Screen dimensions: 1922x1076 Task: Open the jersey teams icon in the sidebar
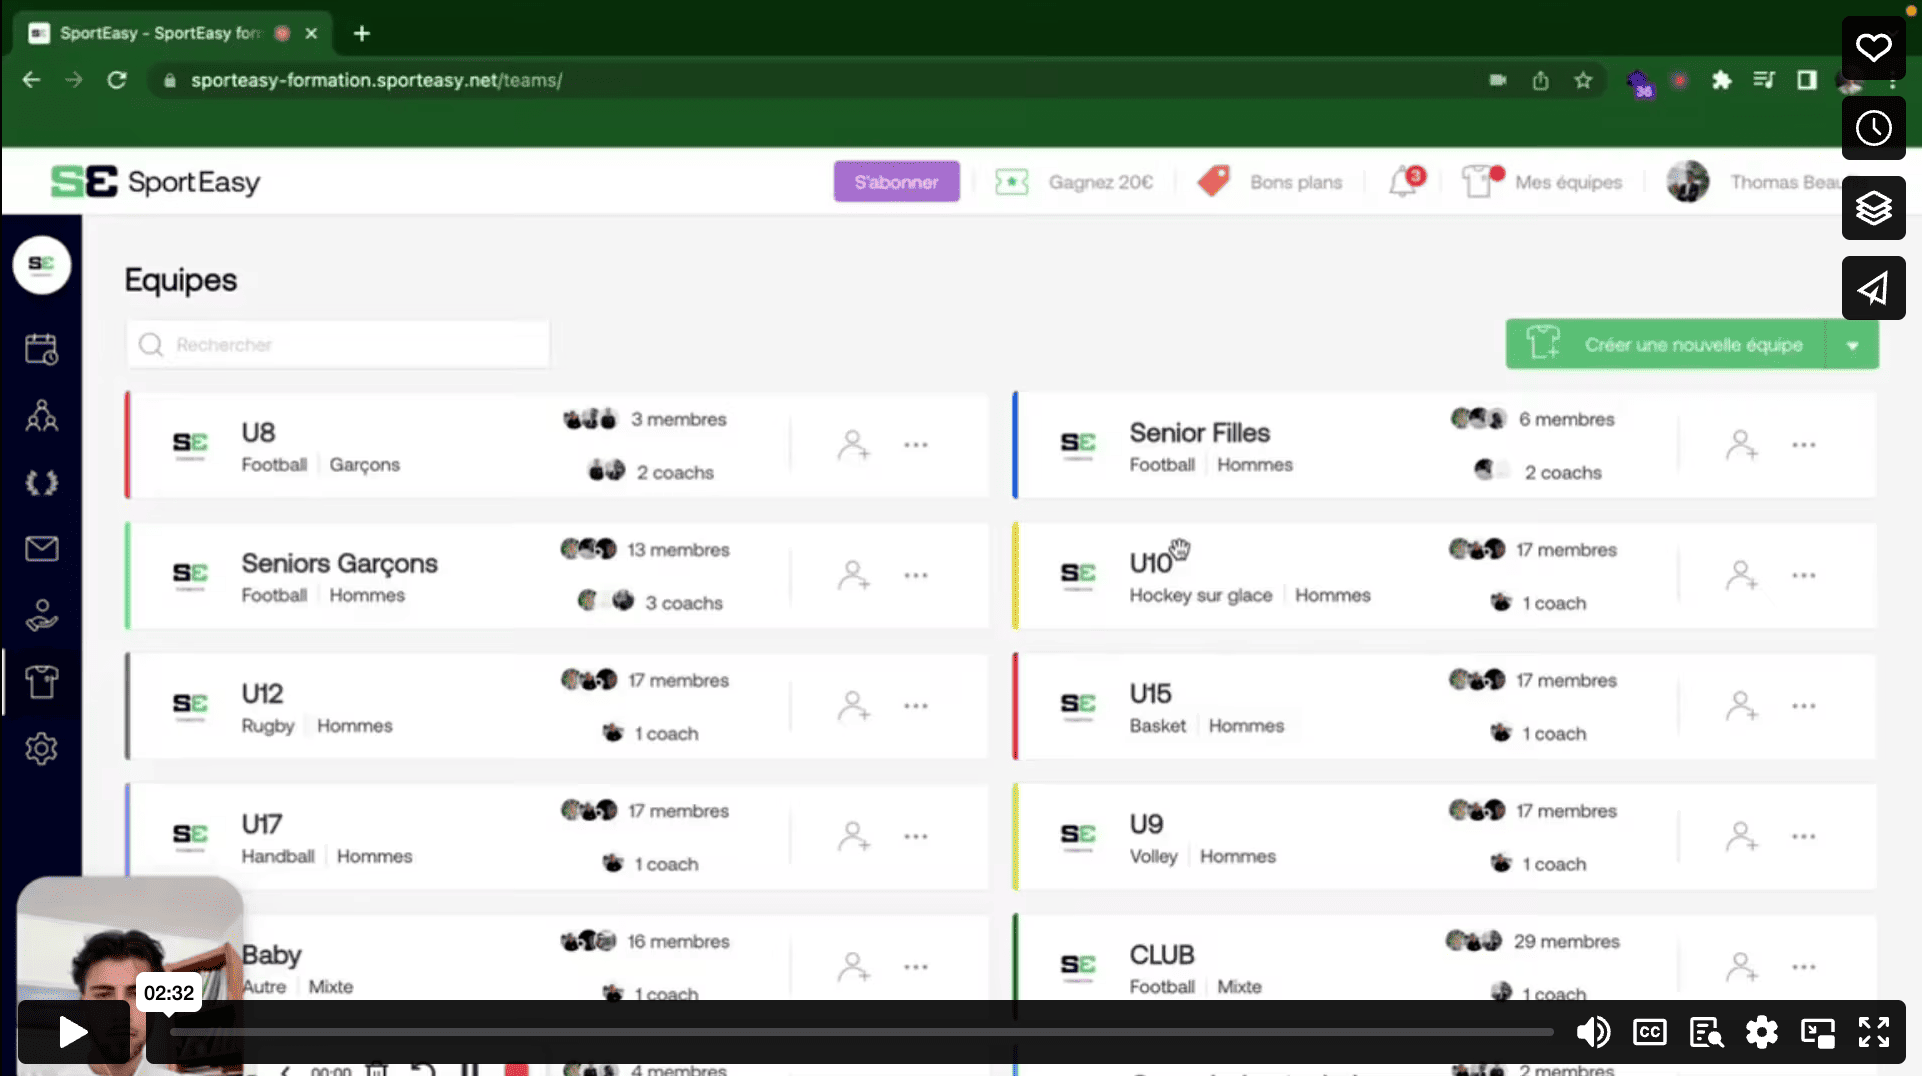41,682
